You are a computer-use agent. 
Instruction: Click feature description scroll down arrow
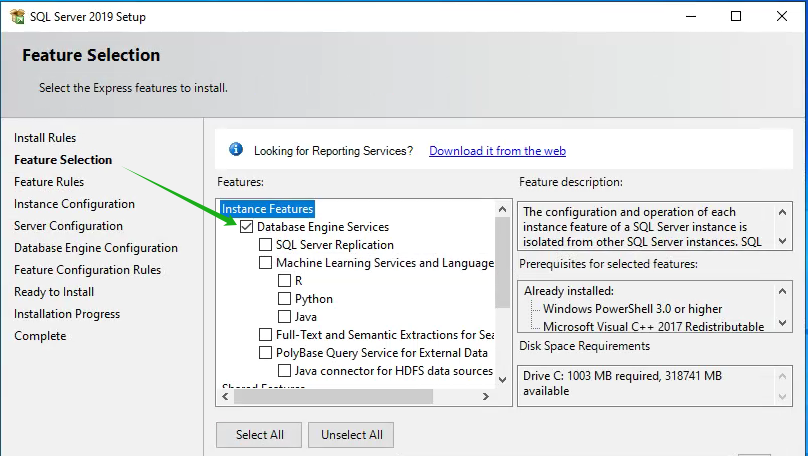(782, 241)
